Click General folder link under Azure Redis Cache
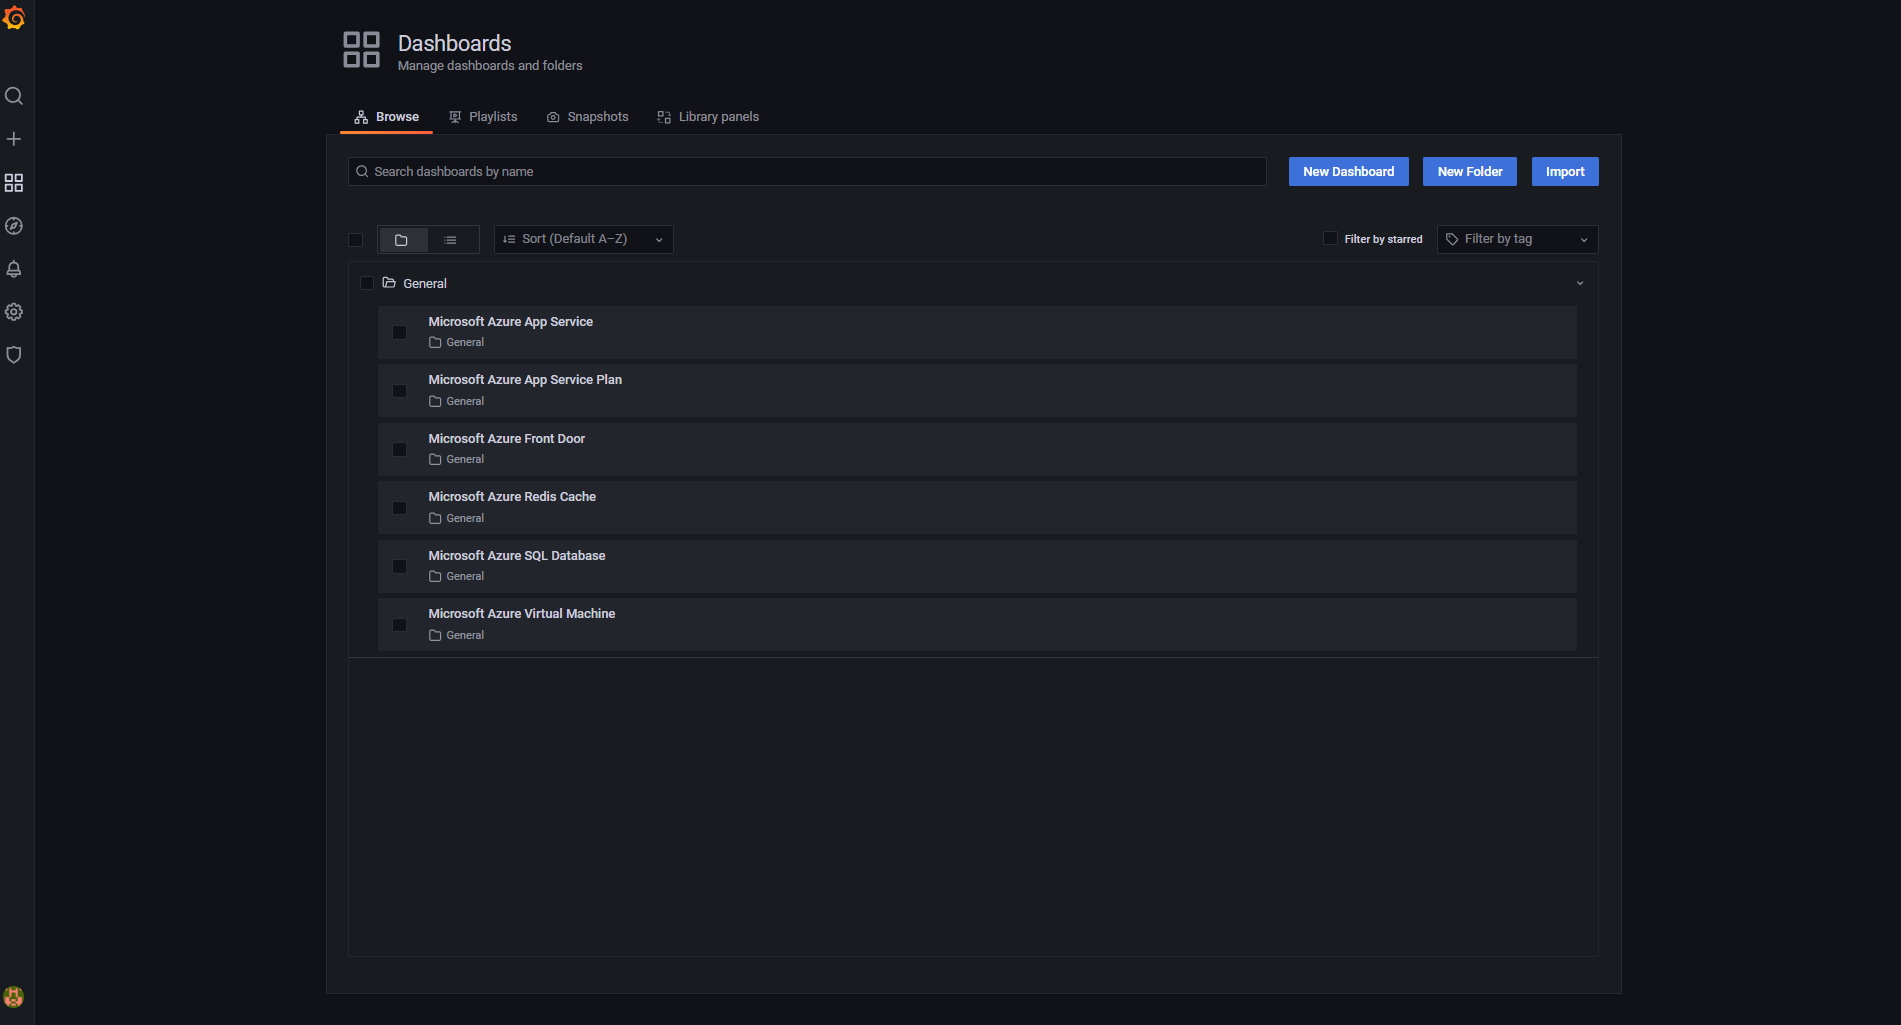Viewport: 1901px width, 1025px height. [x=457, y=519]
